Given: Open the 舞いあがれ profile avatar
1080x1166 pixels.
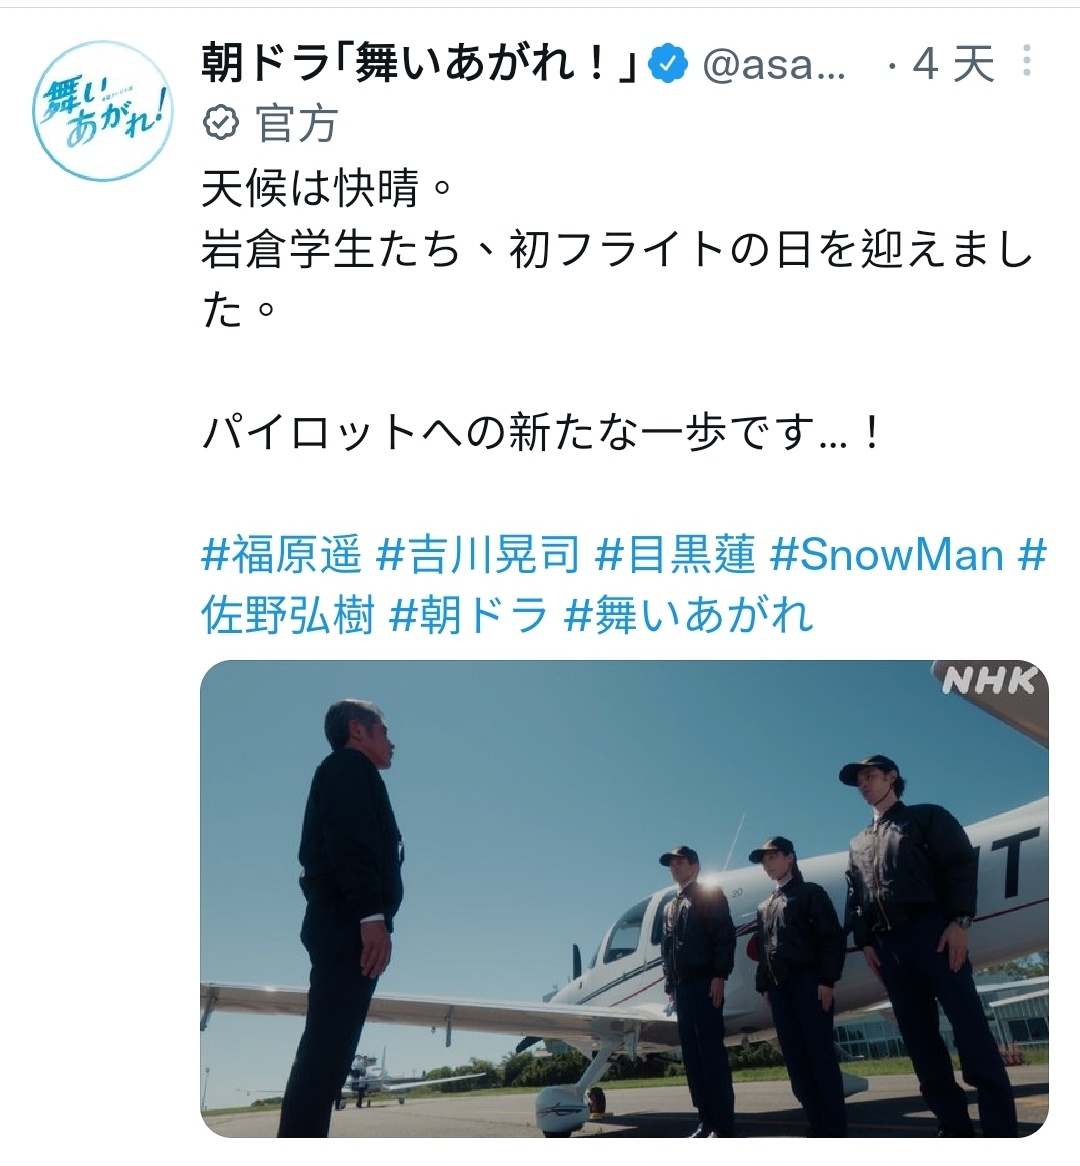Looking at the screenshot, I should (103, 111).
